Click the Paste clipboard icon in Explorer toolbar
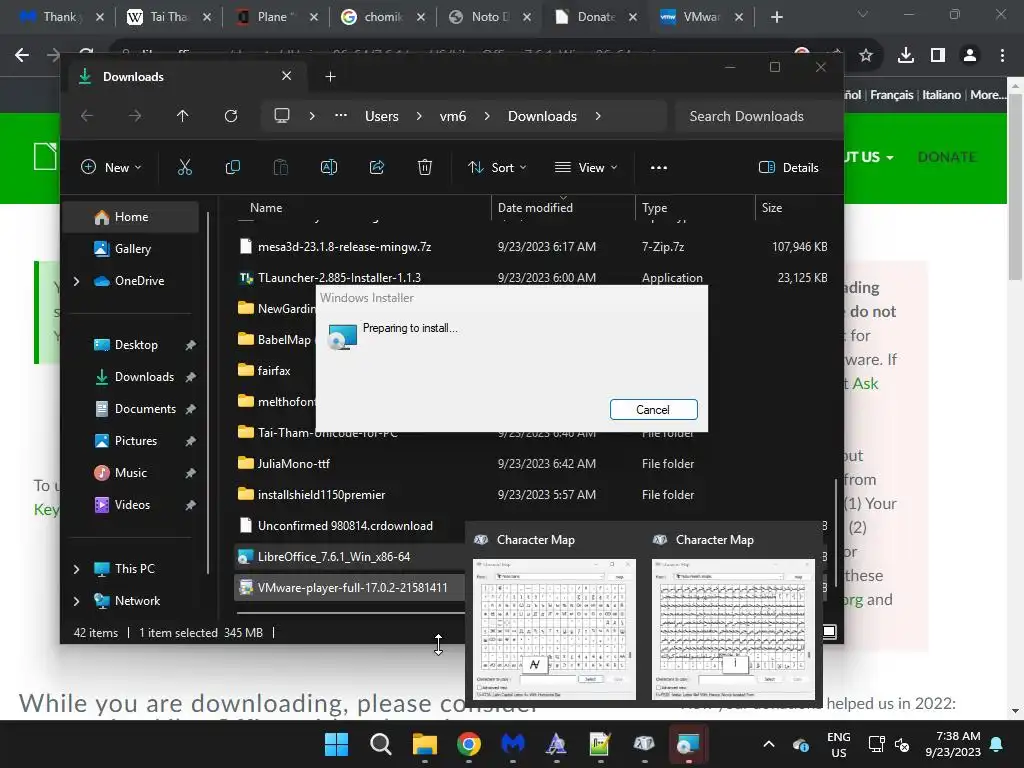This screenshot has width=1024, height=768. click(281, 168)
